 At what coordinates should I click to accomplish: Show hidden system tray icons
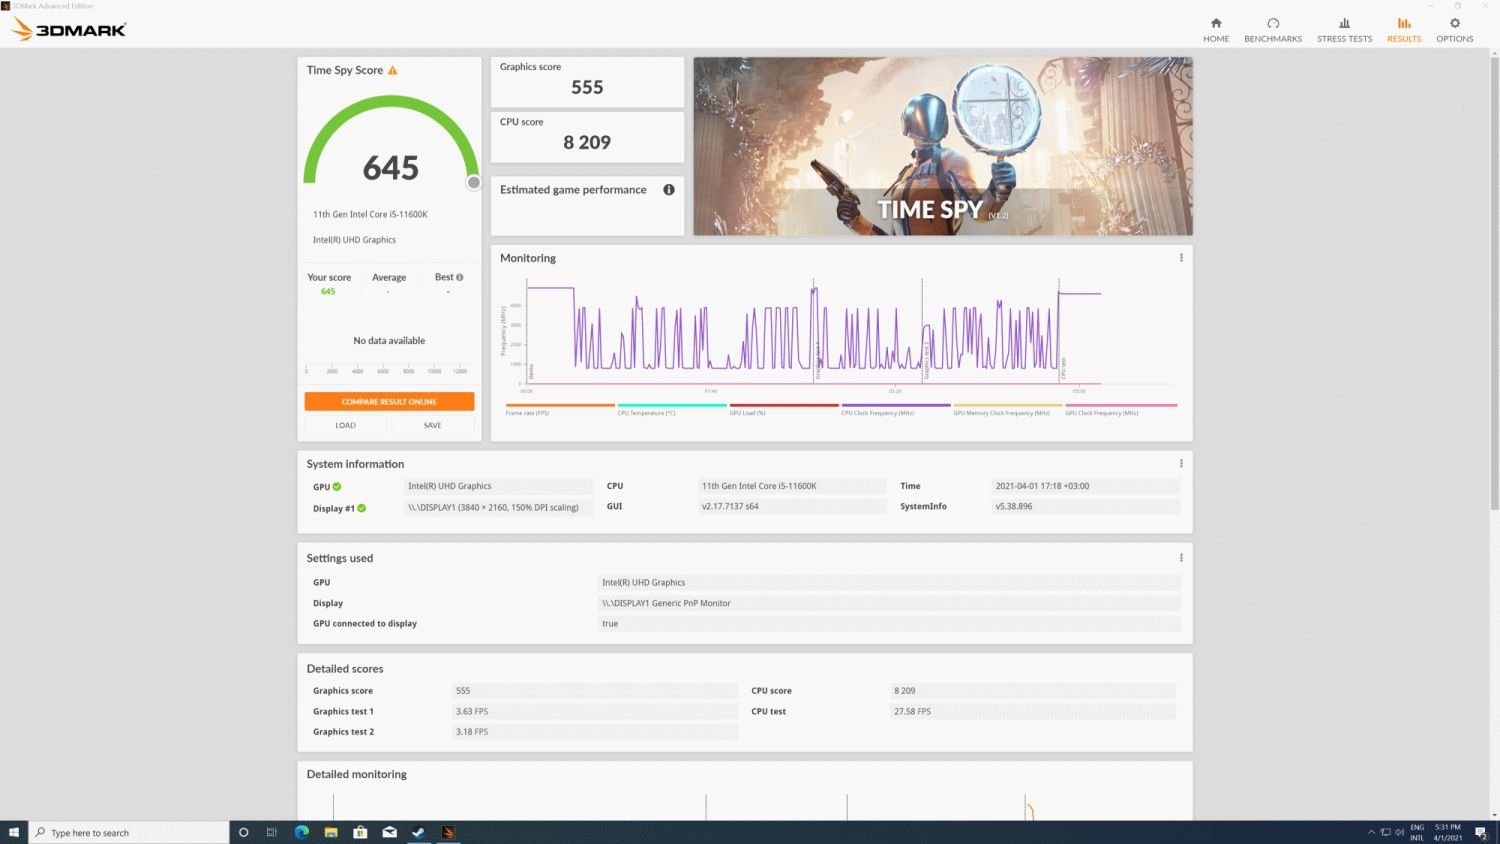[1371, 832]
